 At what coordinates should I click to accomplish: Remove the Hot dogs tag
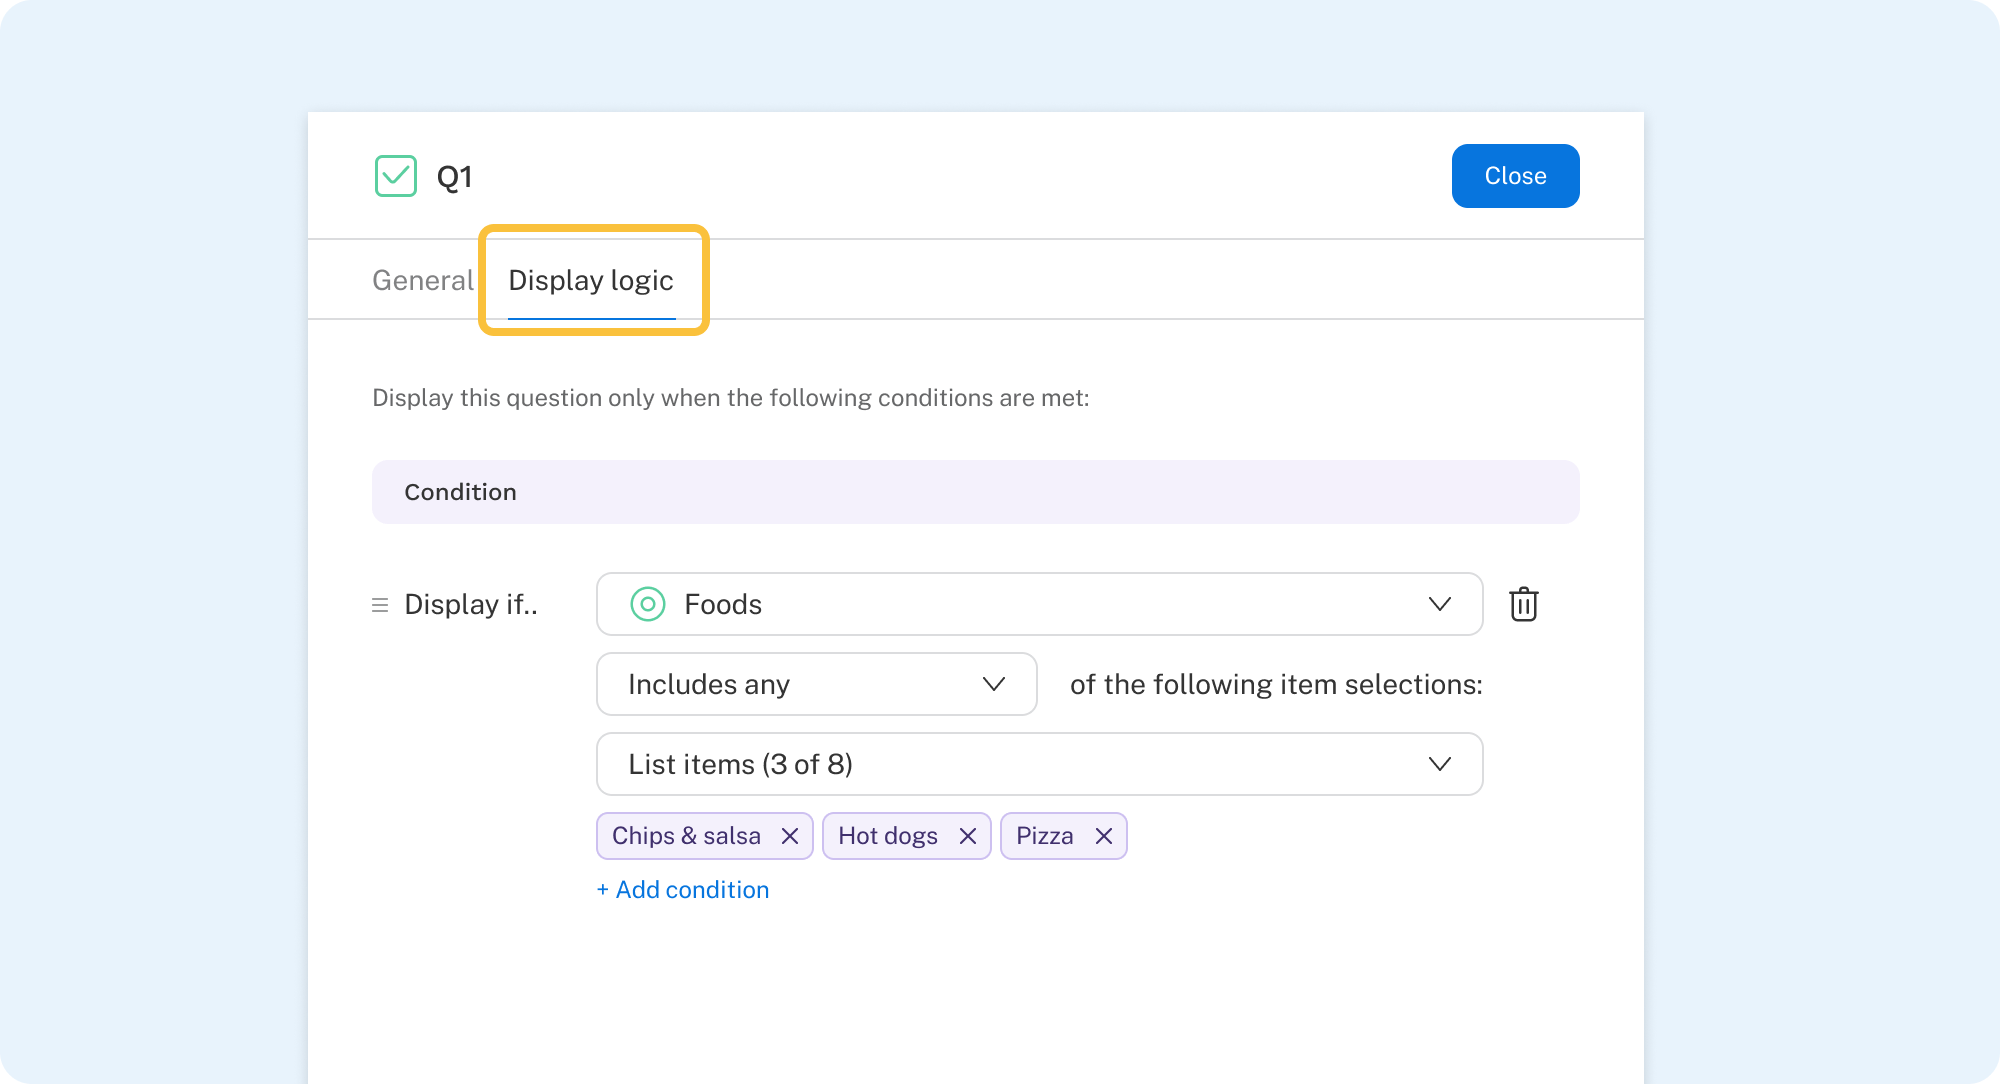coord(967,836)
